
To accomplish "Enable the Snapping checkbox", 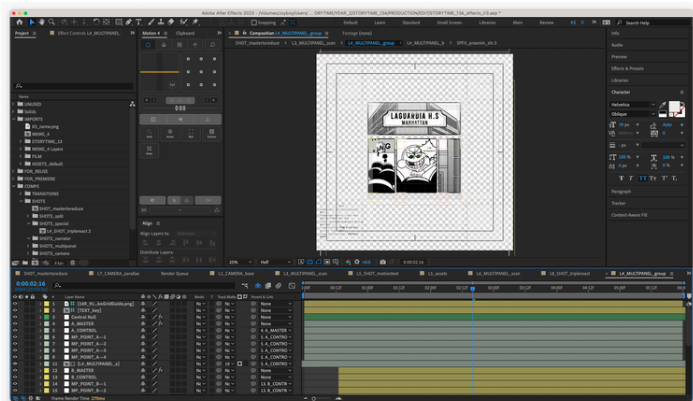I will (x=254, y=23).
